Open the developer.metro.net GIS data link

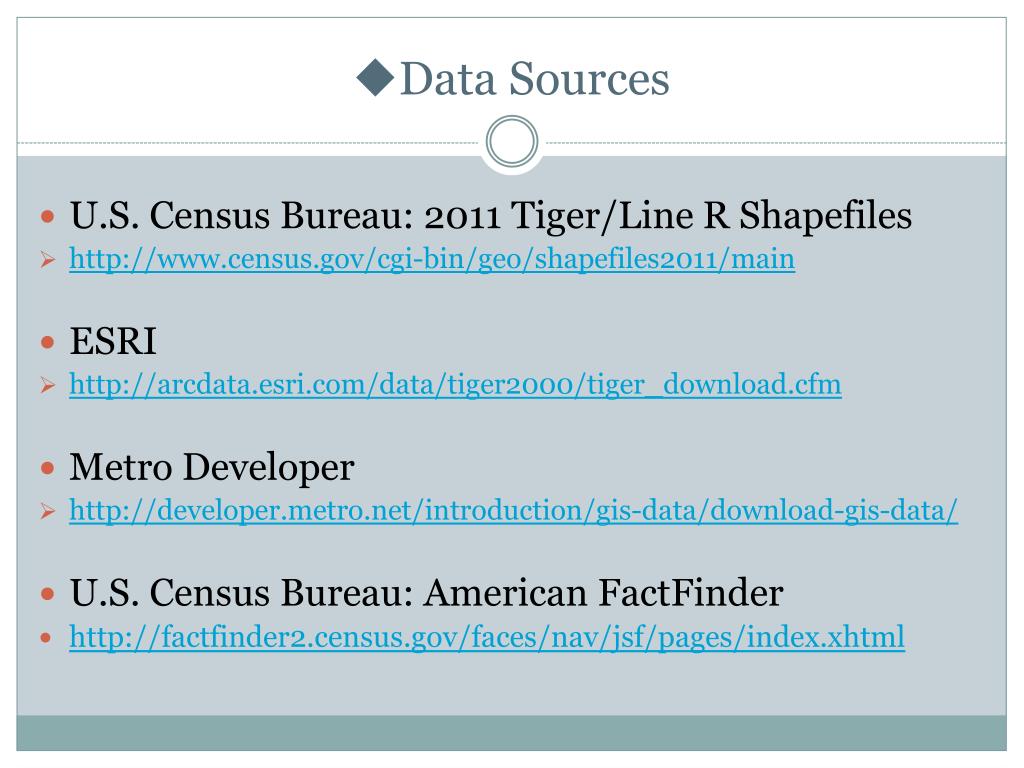[x=513, y=511]
